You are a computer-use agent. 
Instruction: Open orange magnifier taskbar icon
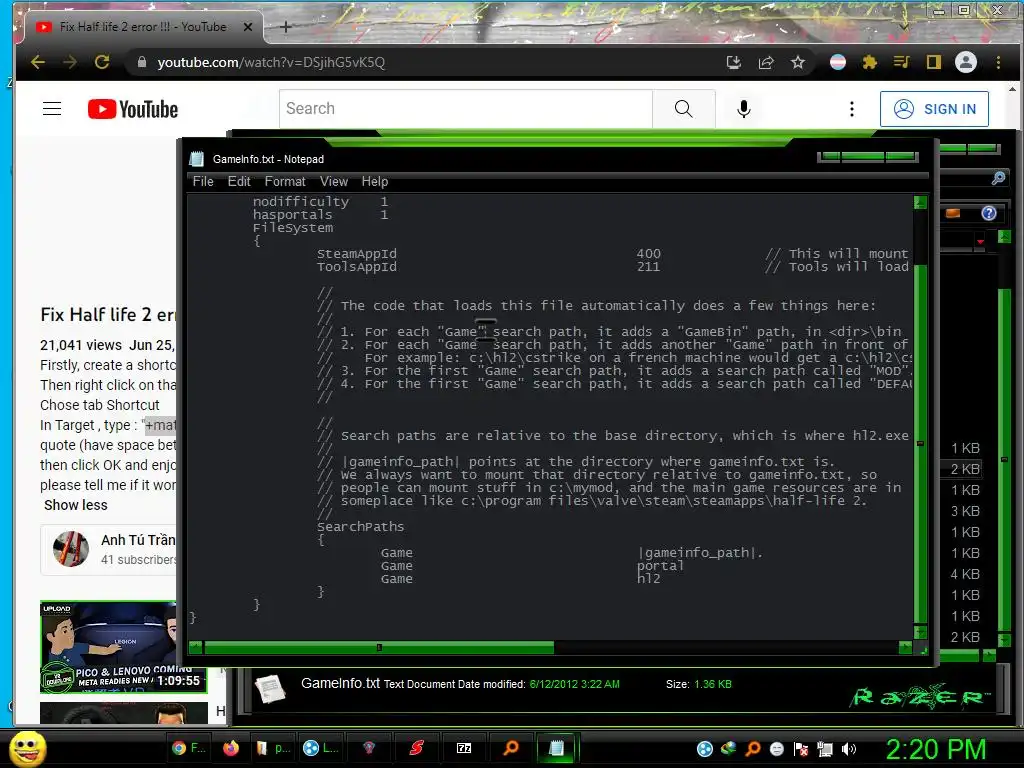tap(511, 748)
